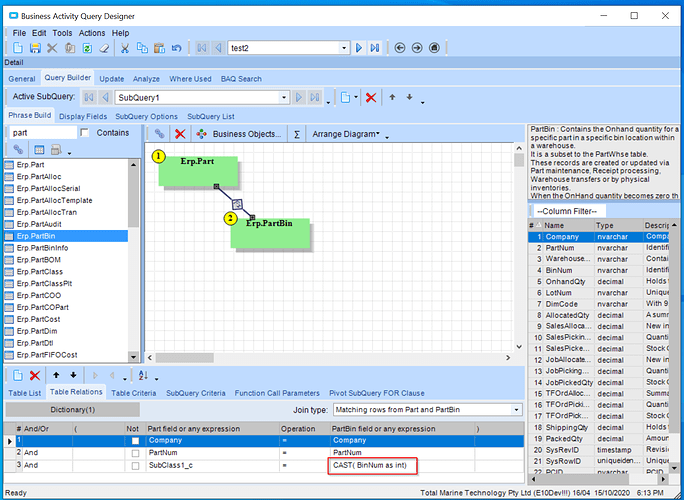Toggle Not checkbox for PartNum row

[x=135, y=453]
